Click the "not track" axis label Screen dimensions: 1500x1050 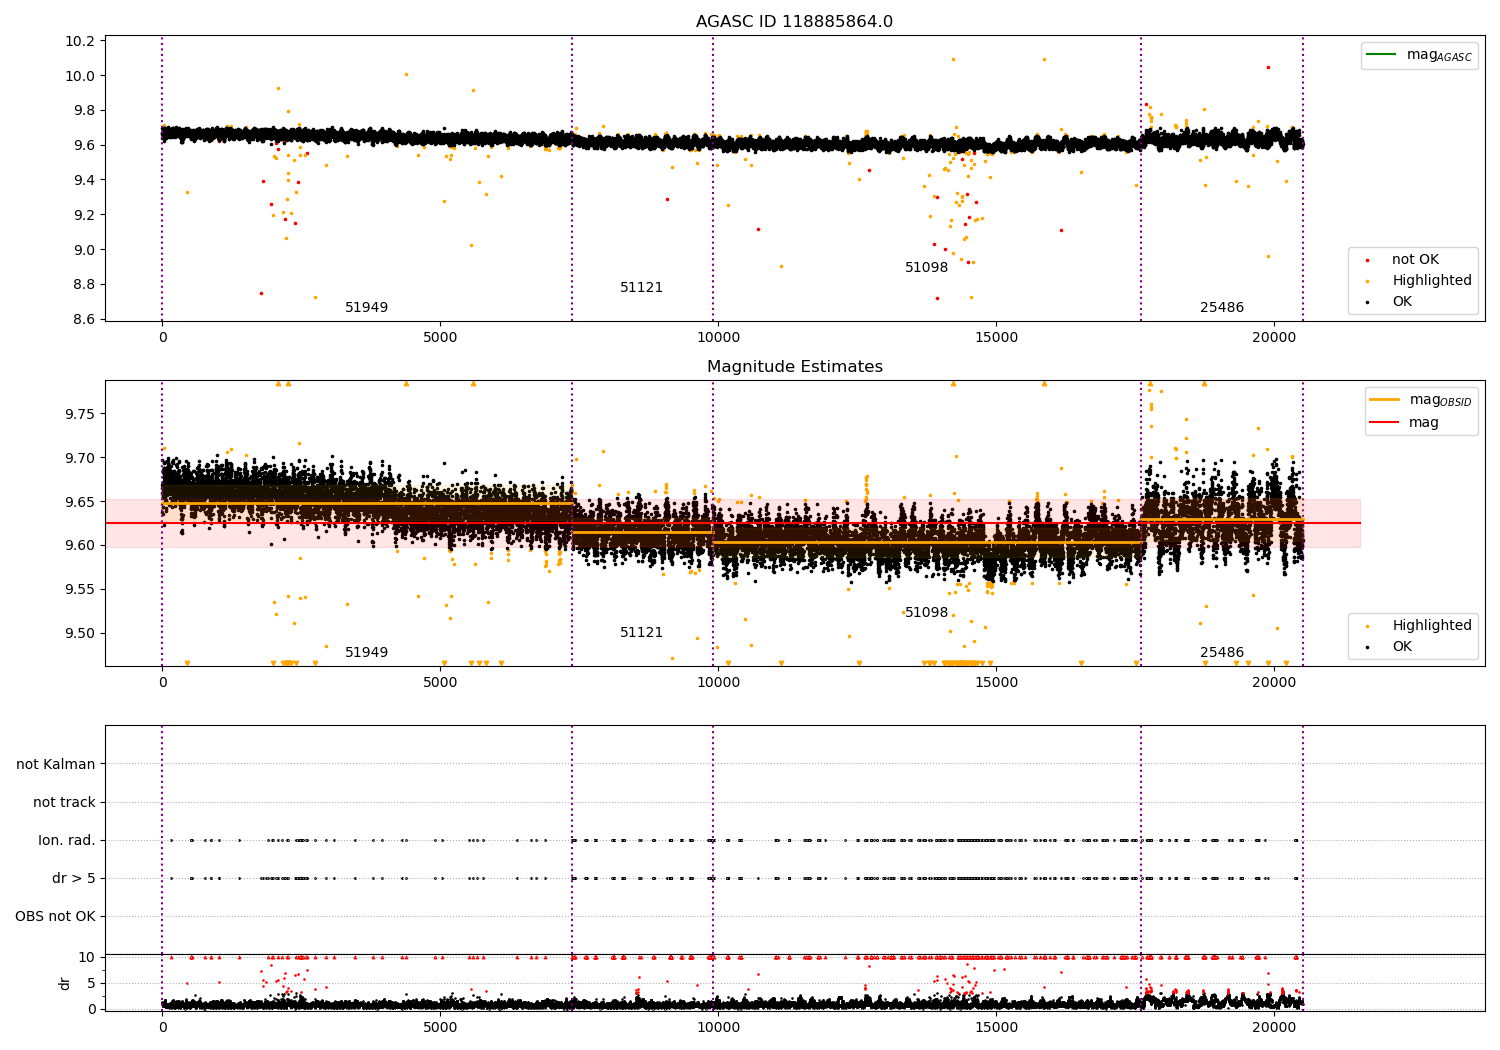tap(64, 803)
